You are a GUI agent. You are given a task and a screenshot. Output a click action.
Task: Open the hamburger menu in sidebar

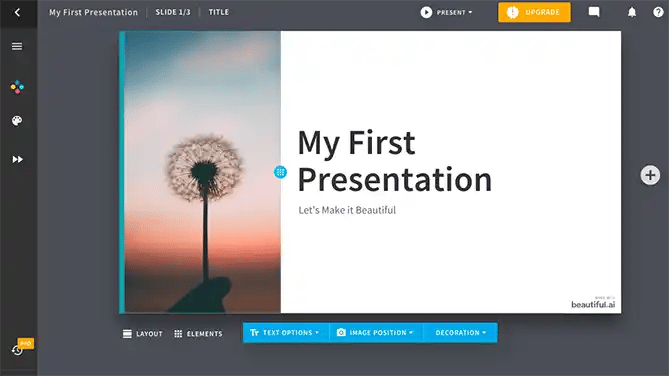pyautogui.click(x=17, y=46)
